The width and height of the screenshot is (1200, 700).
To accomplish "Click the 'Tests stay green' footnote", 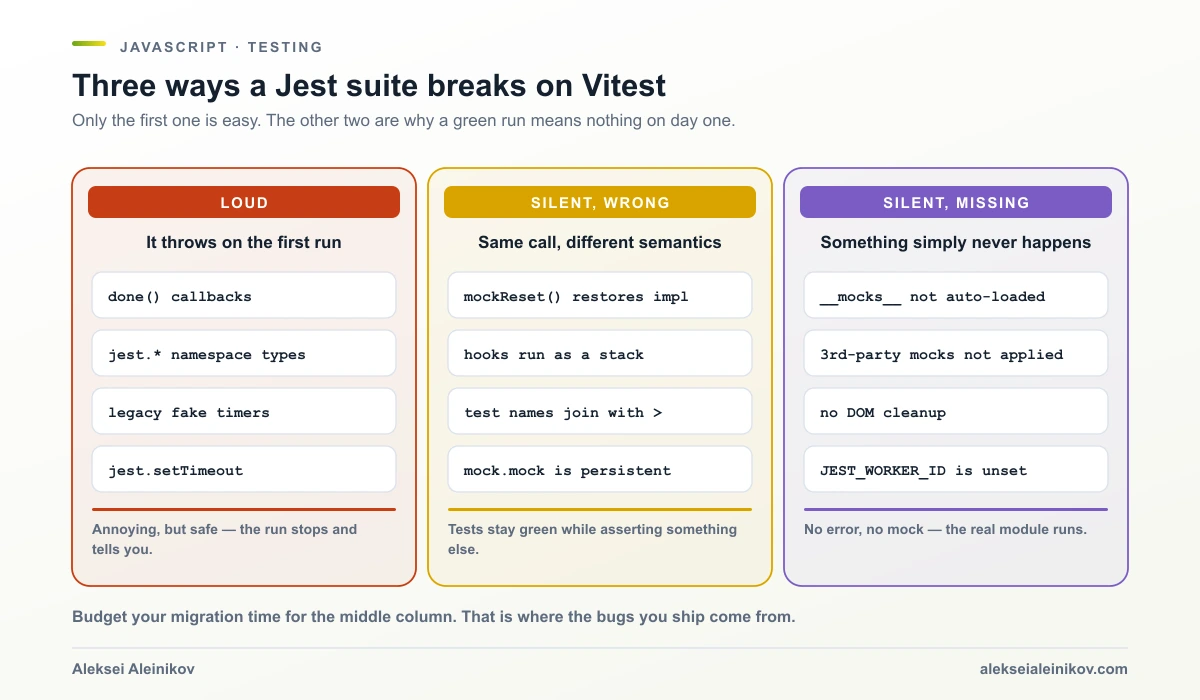I will (592, 539).
